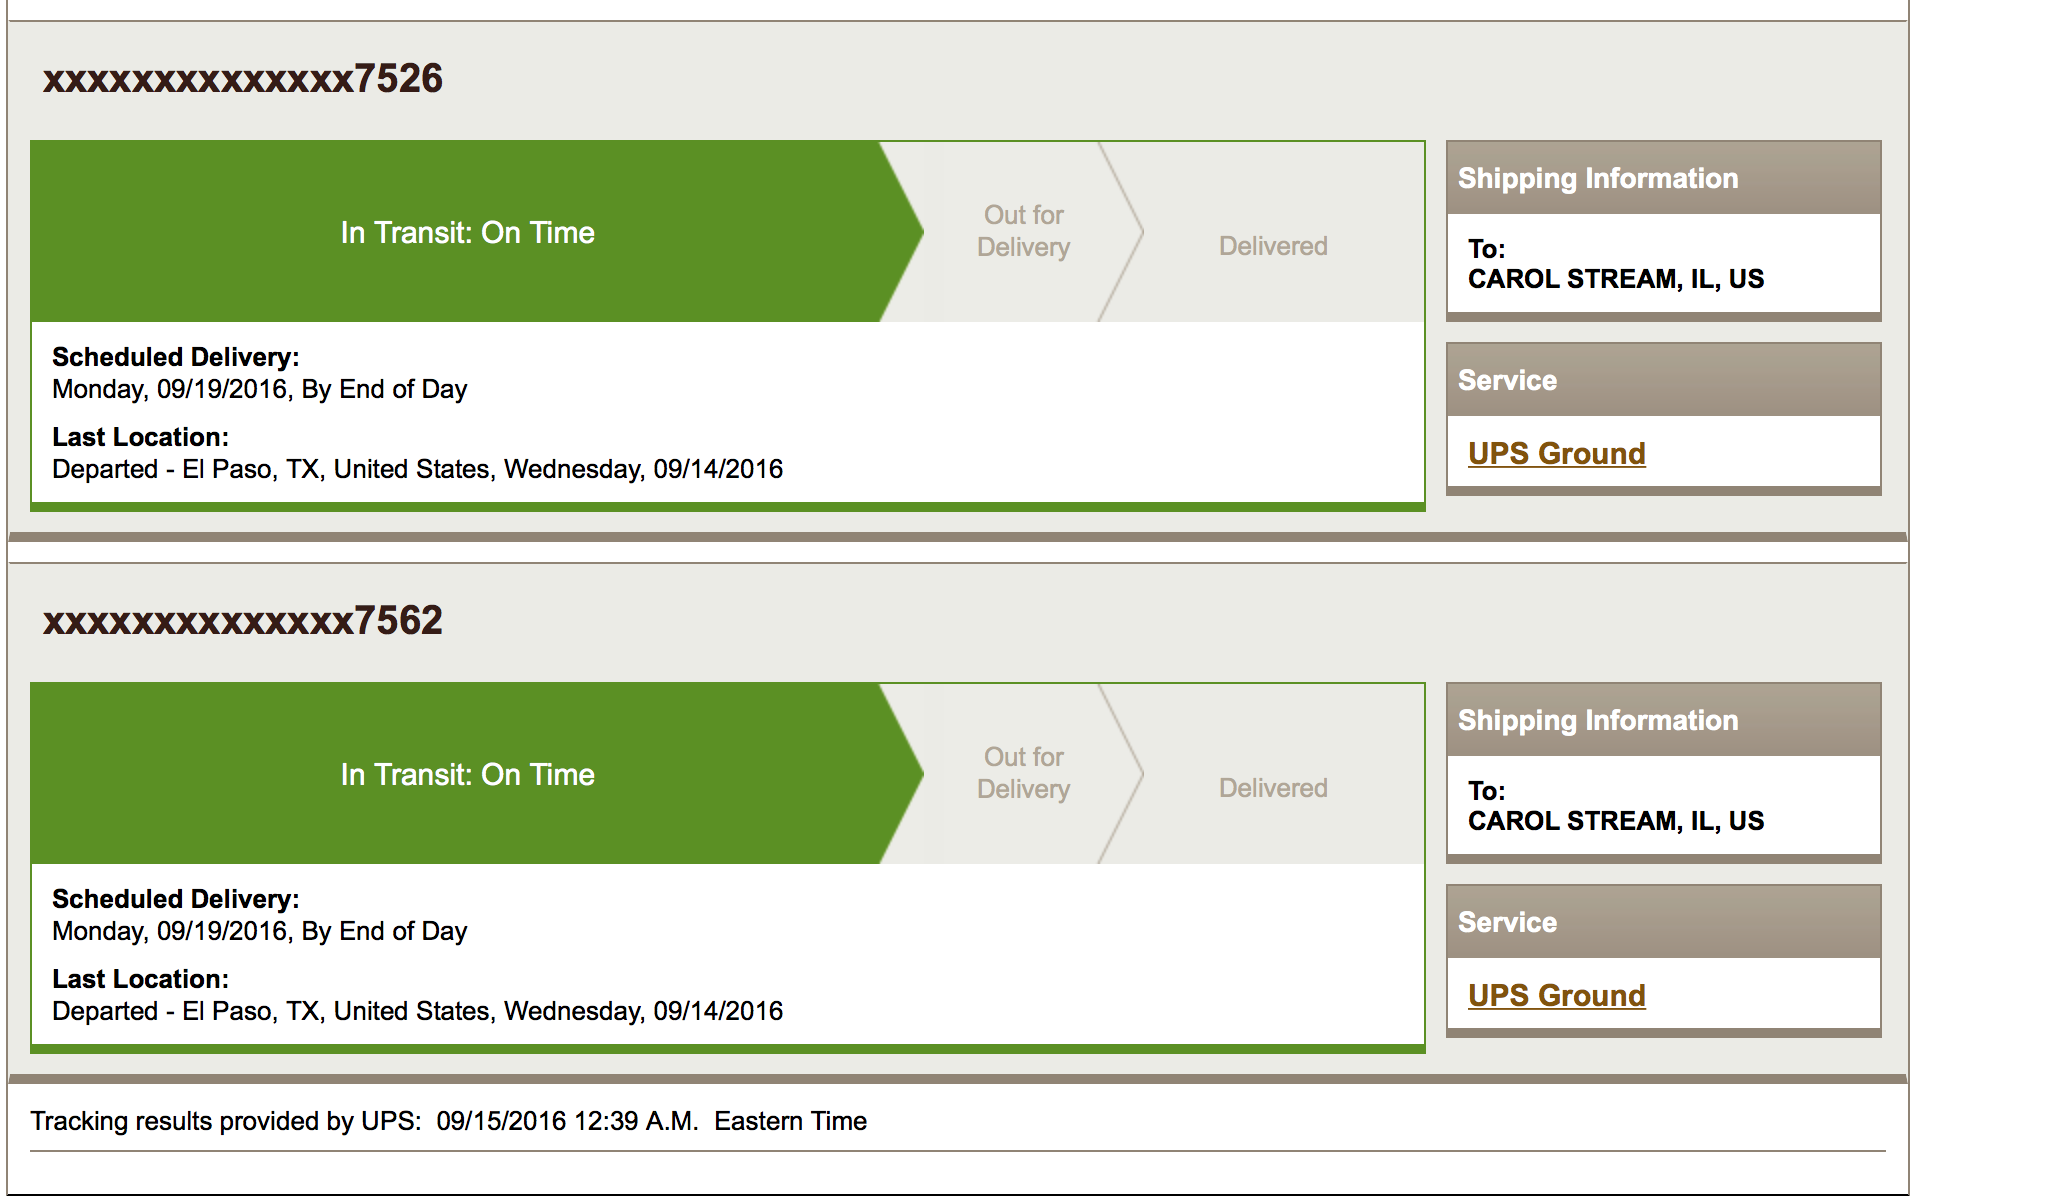Click Carol Stream destination for package 7526
Screen dimensions: 2046x1196
[x=1615, y=278]
